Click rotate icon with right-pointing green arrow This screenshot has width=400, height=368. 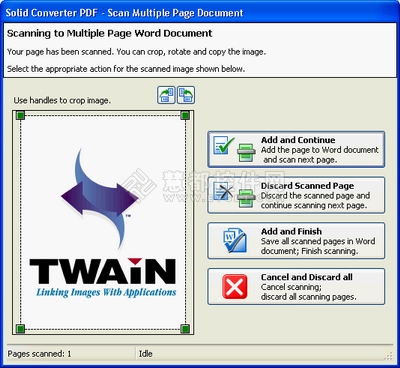166,95
